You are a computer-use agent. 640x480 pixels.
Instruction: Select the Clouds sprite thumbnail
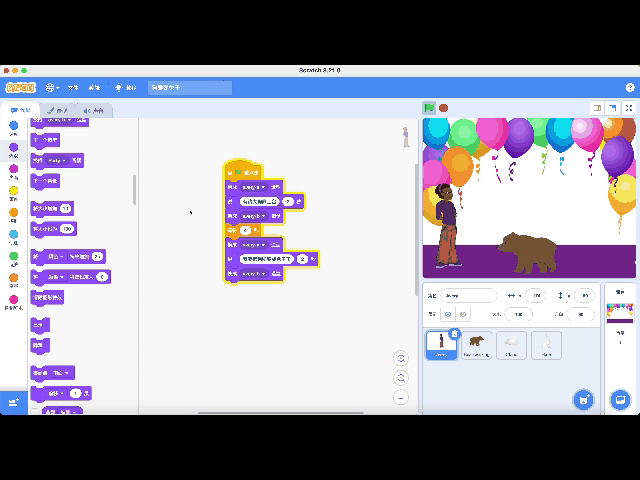pyautogui.click(x=511, y=345)
